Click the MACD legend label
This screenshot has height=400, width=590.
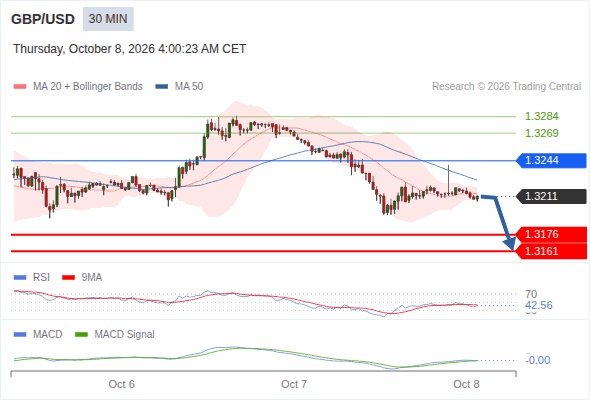48,335
